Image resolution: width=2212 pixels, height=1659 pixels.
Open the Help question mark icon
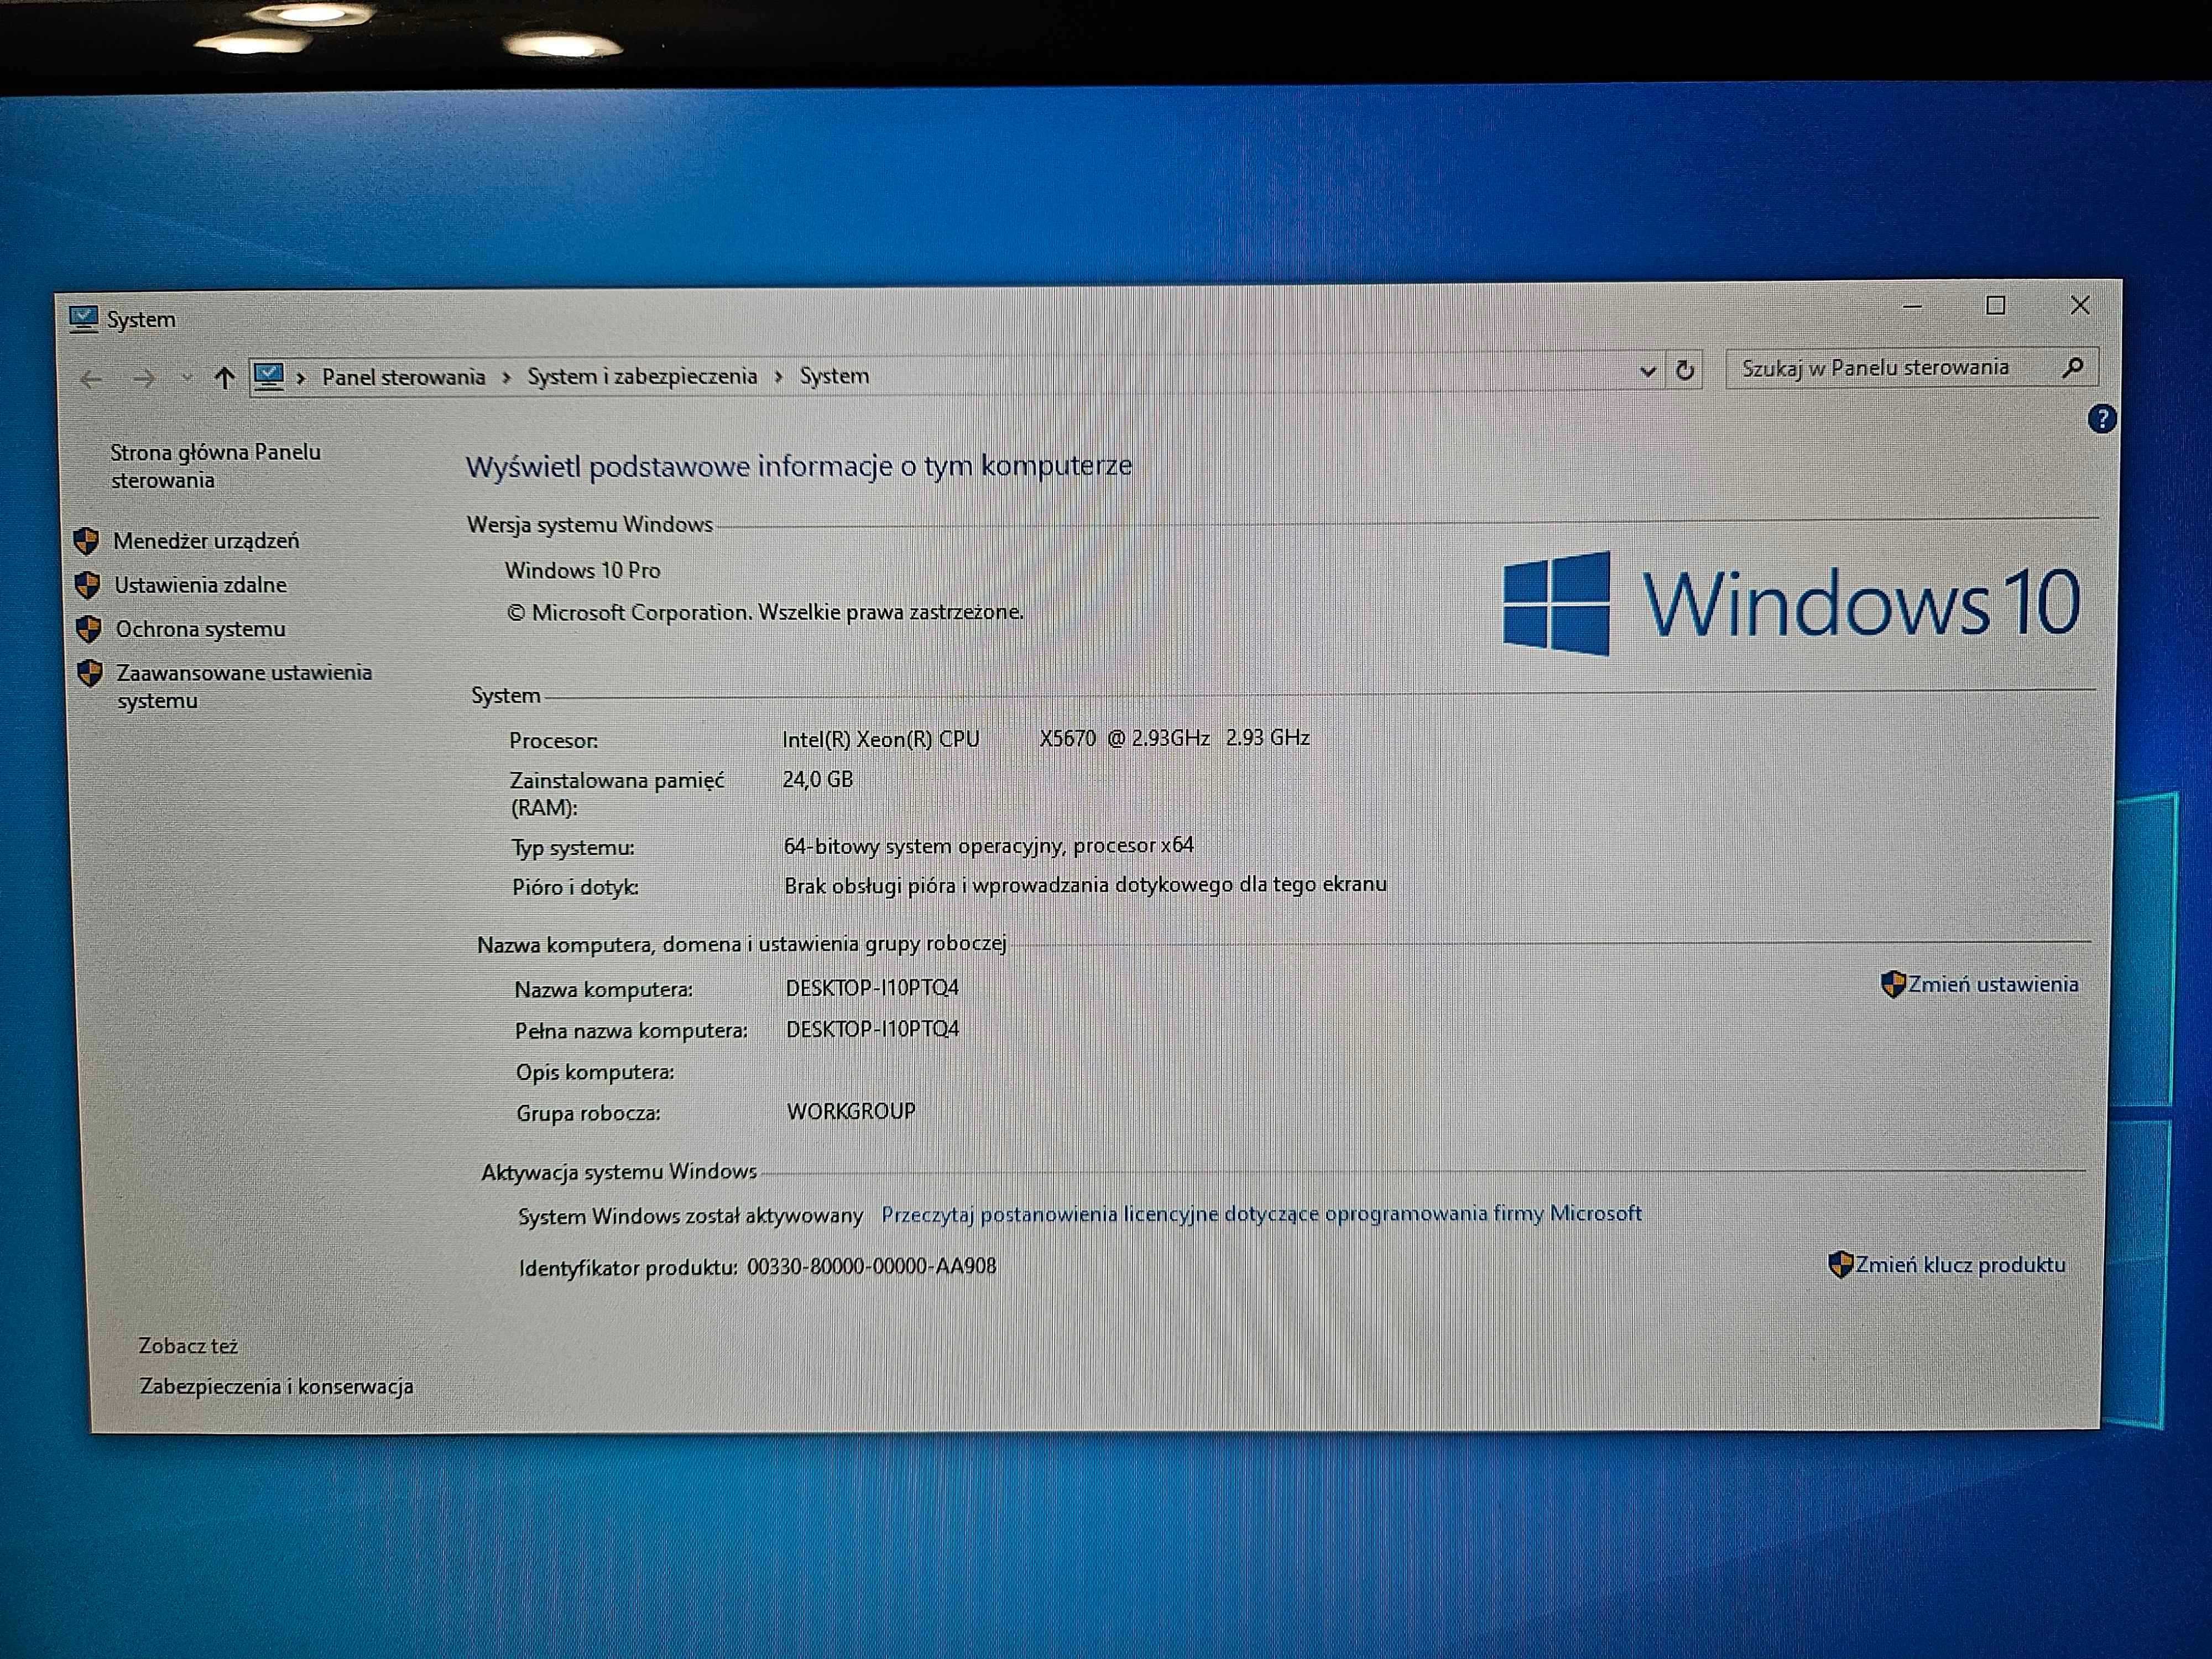pos(2101,419)
